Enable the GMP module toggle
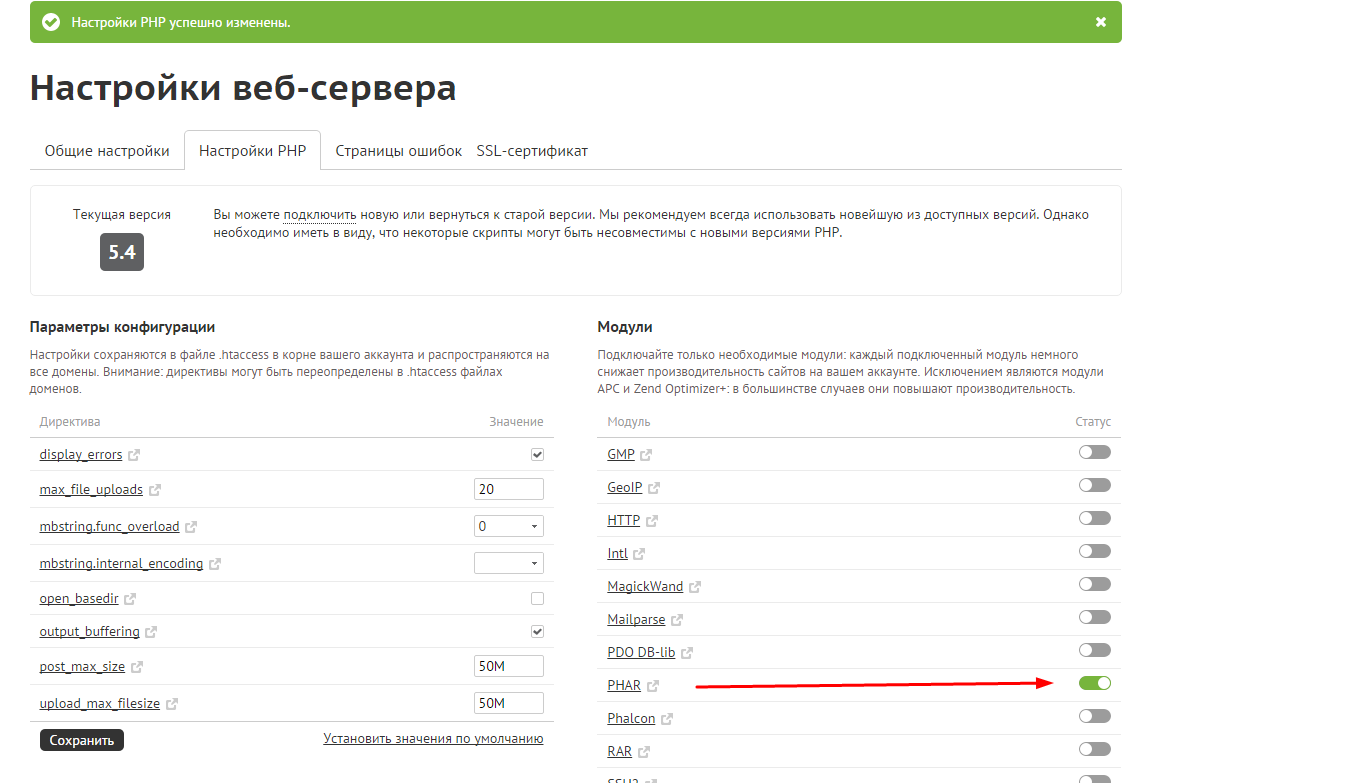This screenshot has width=1359, height=783. (1095, 452)
